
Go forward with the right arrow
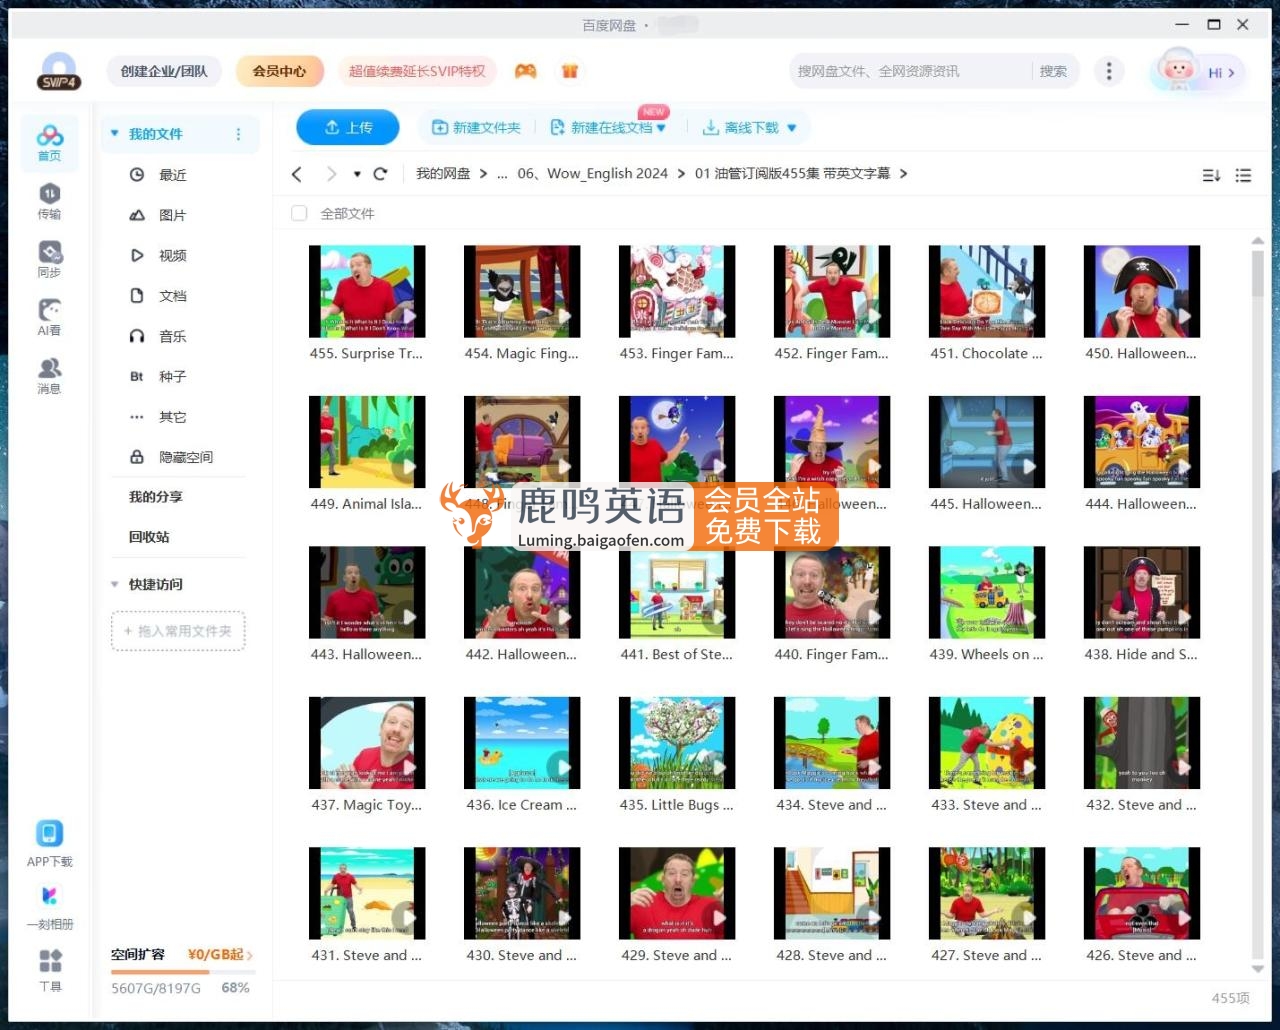pyautogui.click(x=331, y=174)
